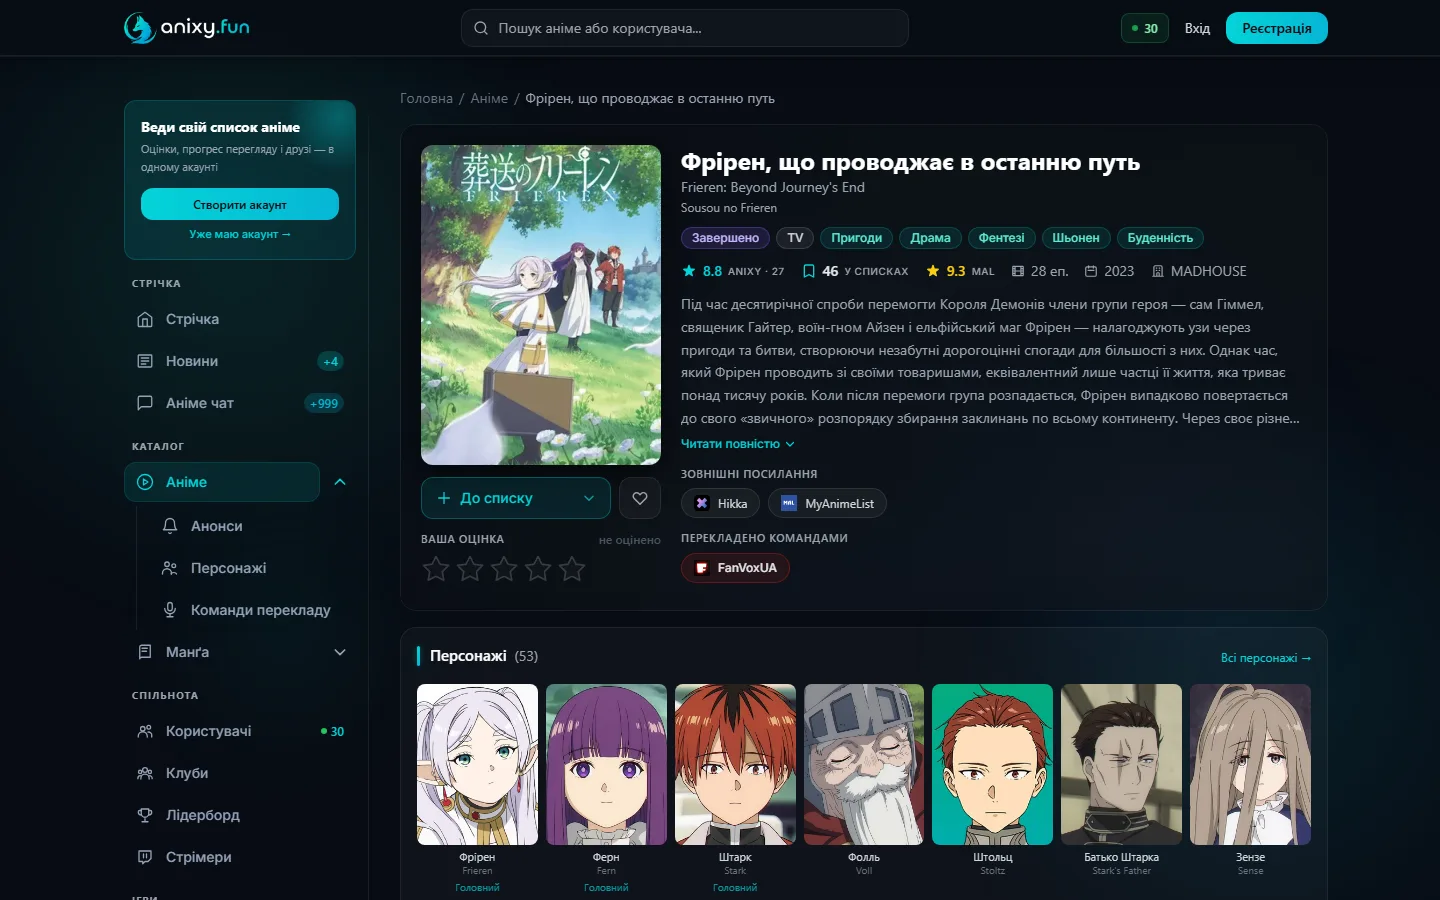Click the Лідерборд trophy icon
The width and height of the screenshot is (1440, 900).
pyautogui.click(x=145, y=815)
